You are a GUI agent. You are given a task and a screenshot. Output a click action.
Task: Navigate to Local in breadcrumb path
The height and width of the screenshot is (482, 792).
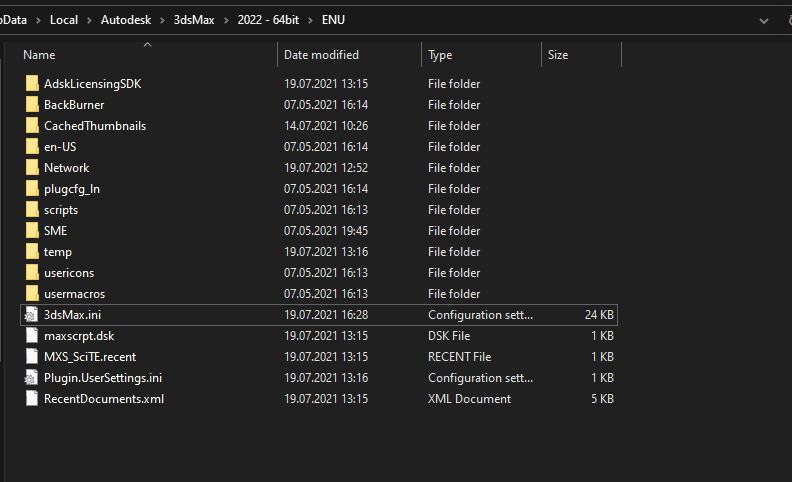tap(64, 20)
